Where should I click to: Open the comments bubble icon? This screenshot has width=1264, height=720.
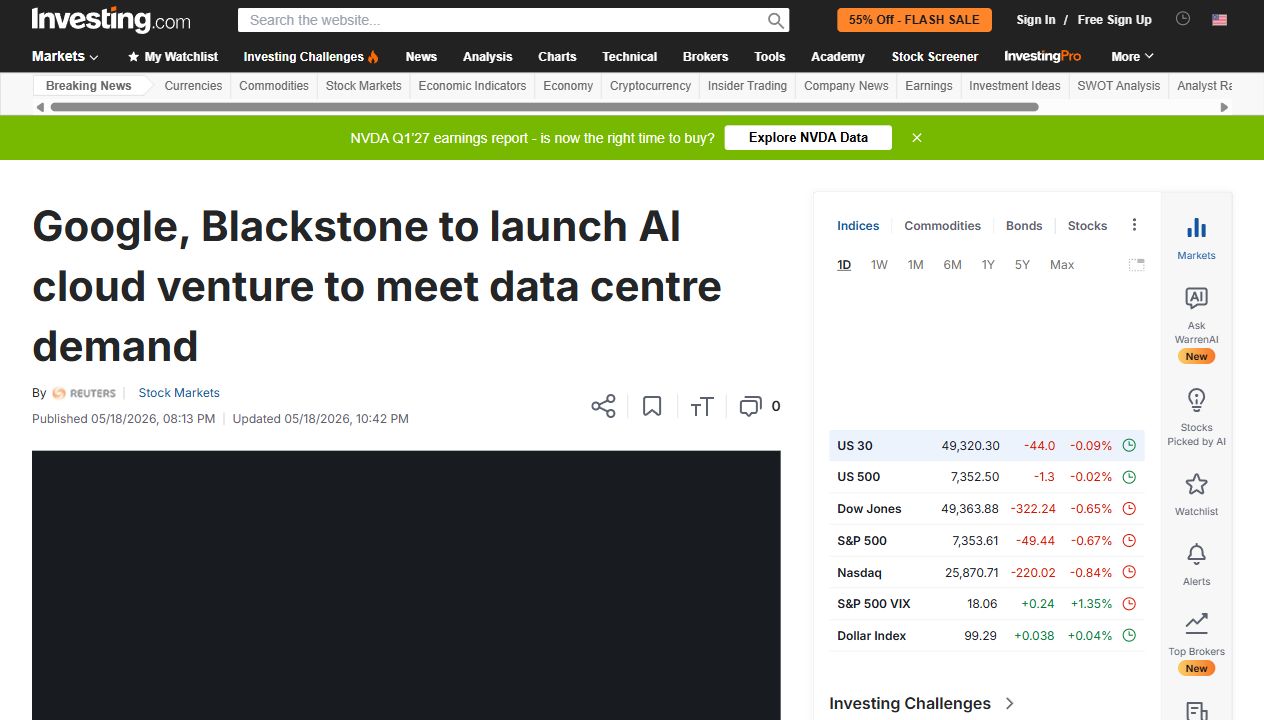(750, 406)
